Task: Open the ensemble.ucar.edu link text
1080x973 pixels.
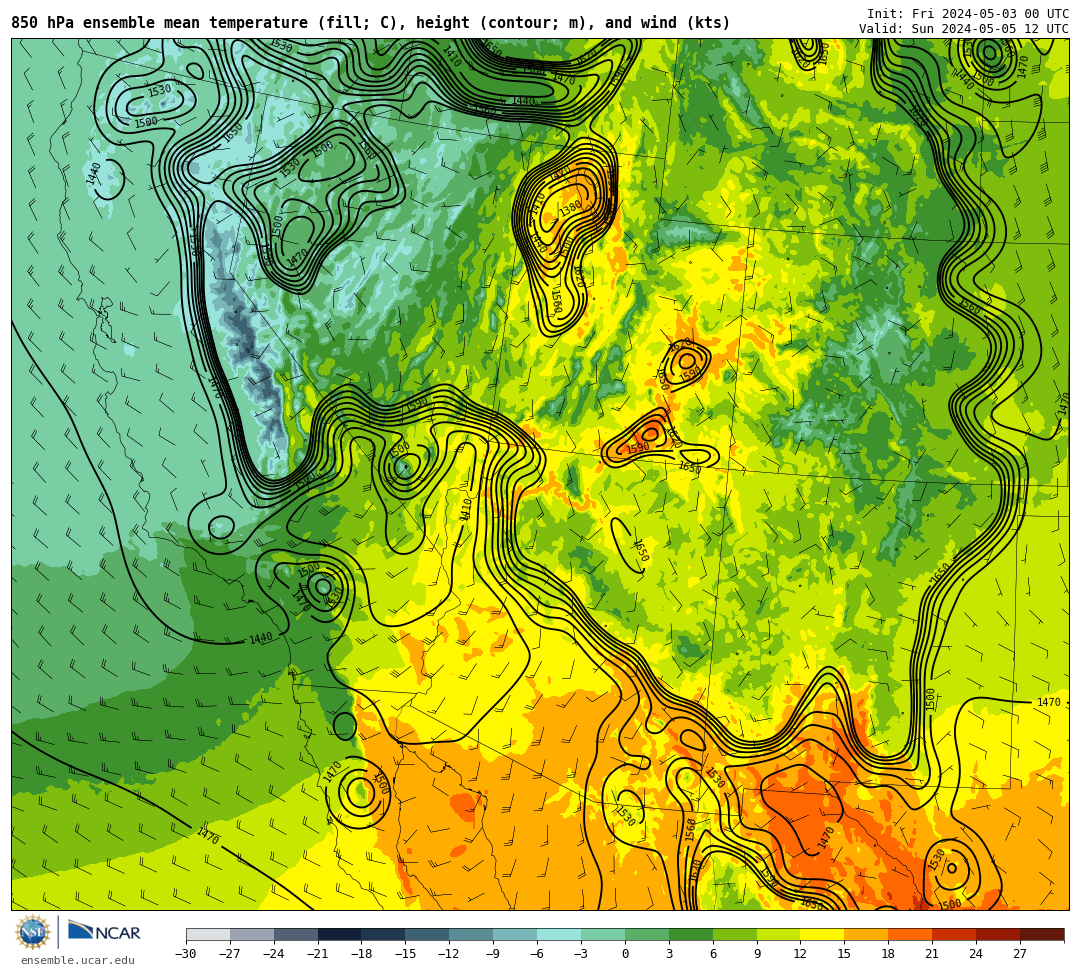Action: point(77,960)
